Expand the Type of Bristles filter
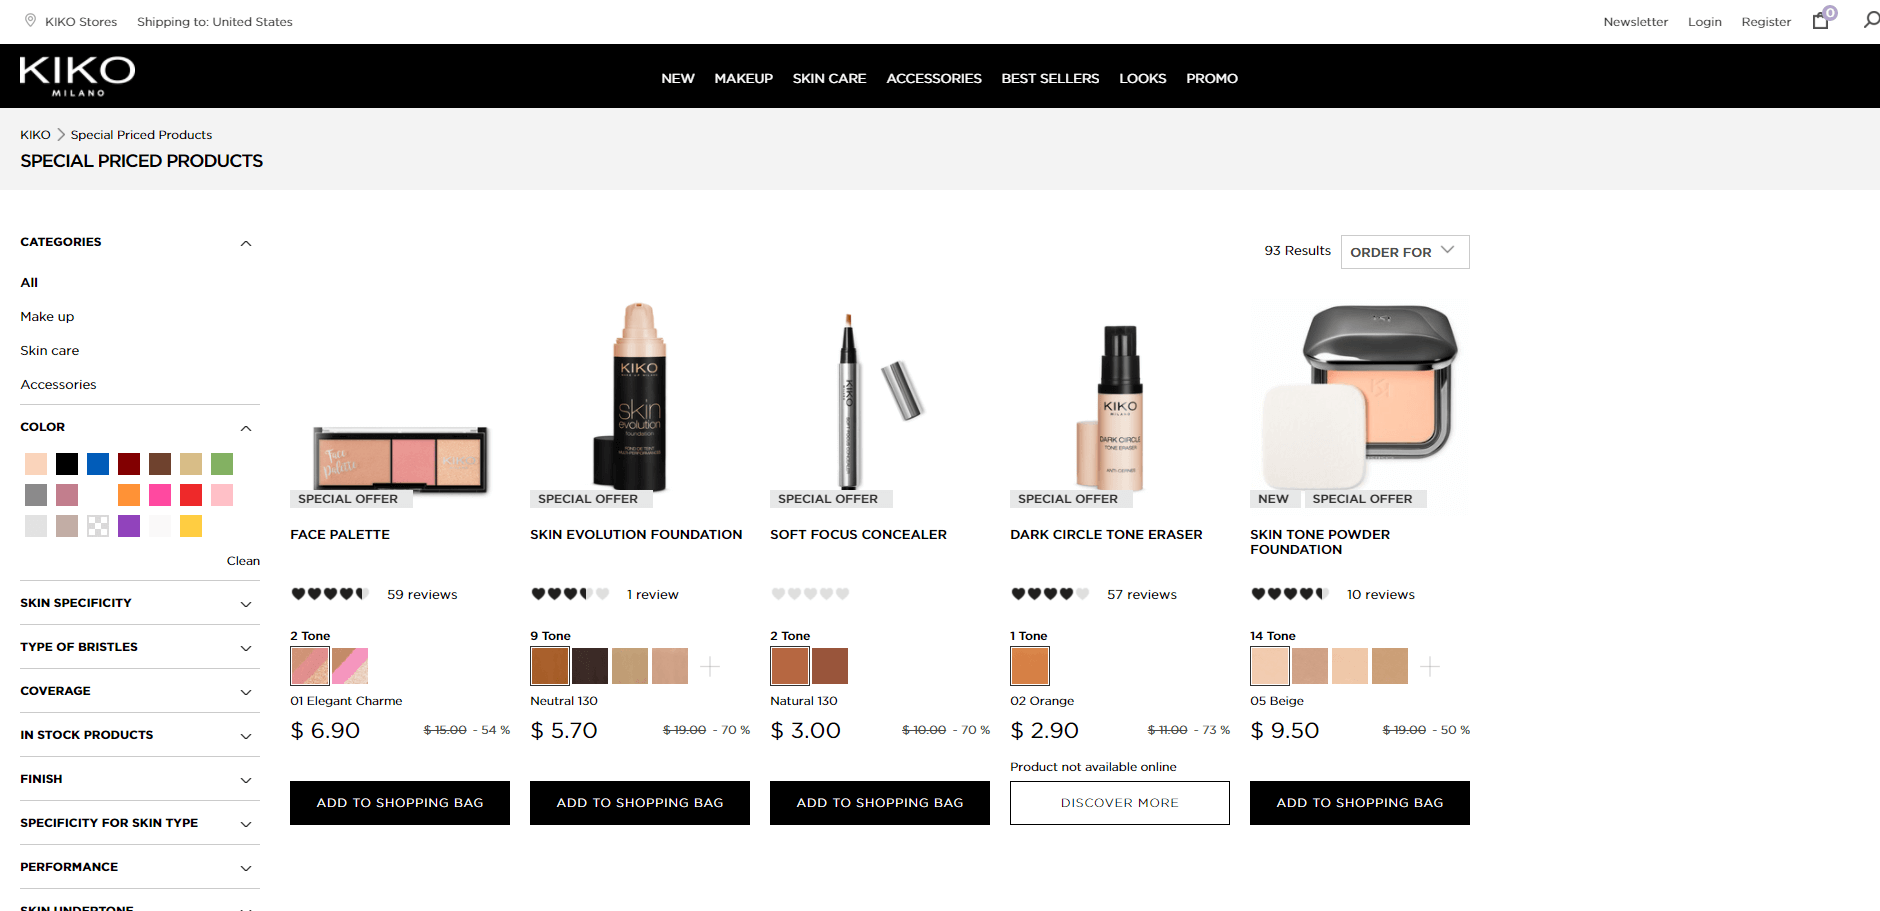 246,648
